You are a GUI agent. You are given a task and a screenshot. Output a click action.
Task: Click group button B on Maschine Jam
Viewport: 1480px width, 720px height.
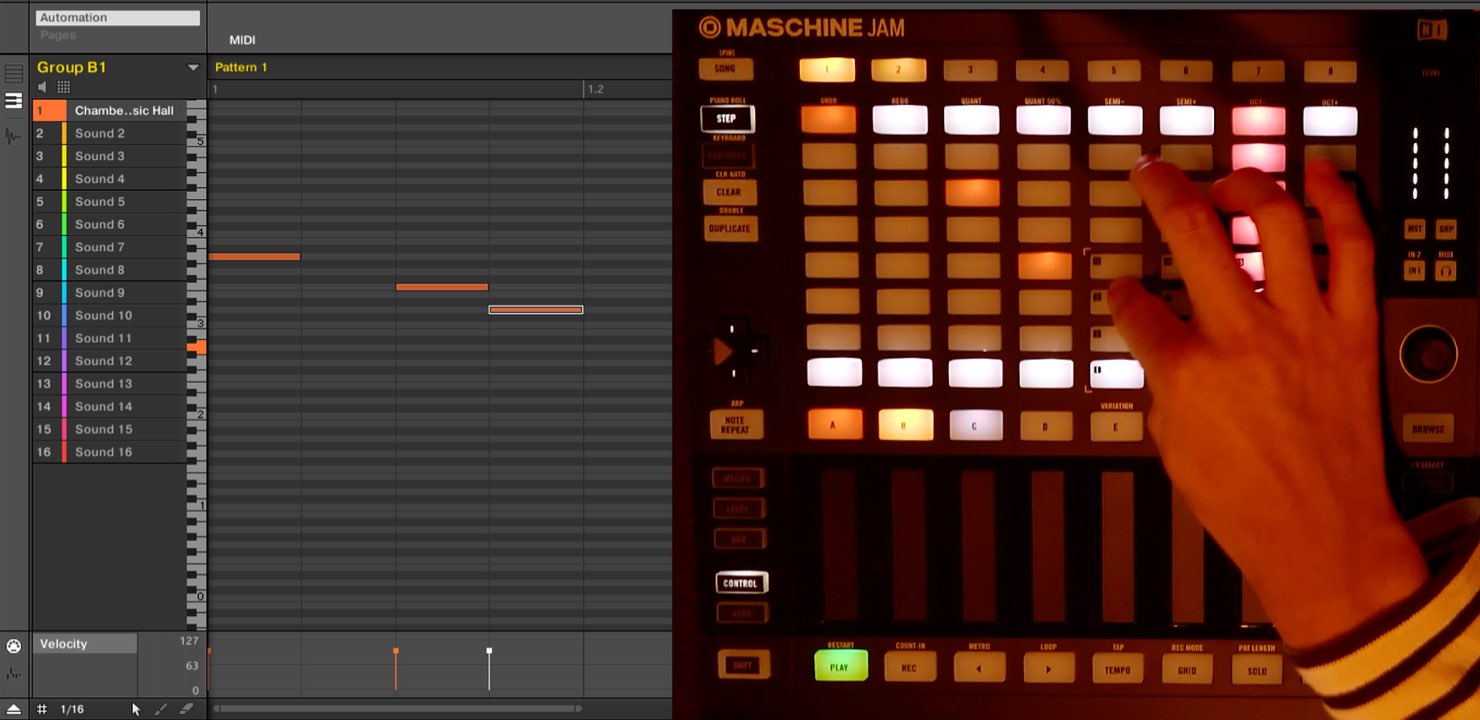[x=905, y=424]
